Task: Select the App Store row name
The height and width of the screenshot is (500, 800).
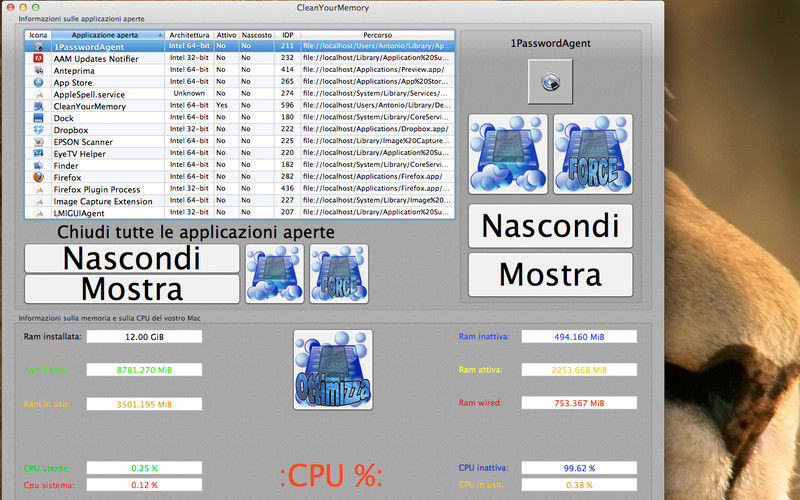Action: [x=73, y=83]
